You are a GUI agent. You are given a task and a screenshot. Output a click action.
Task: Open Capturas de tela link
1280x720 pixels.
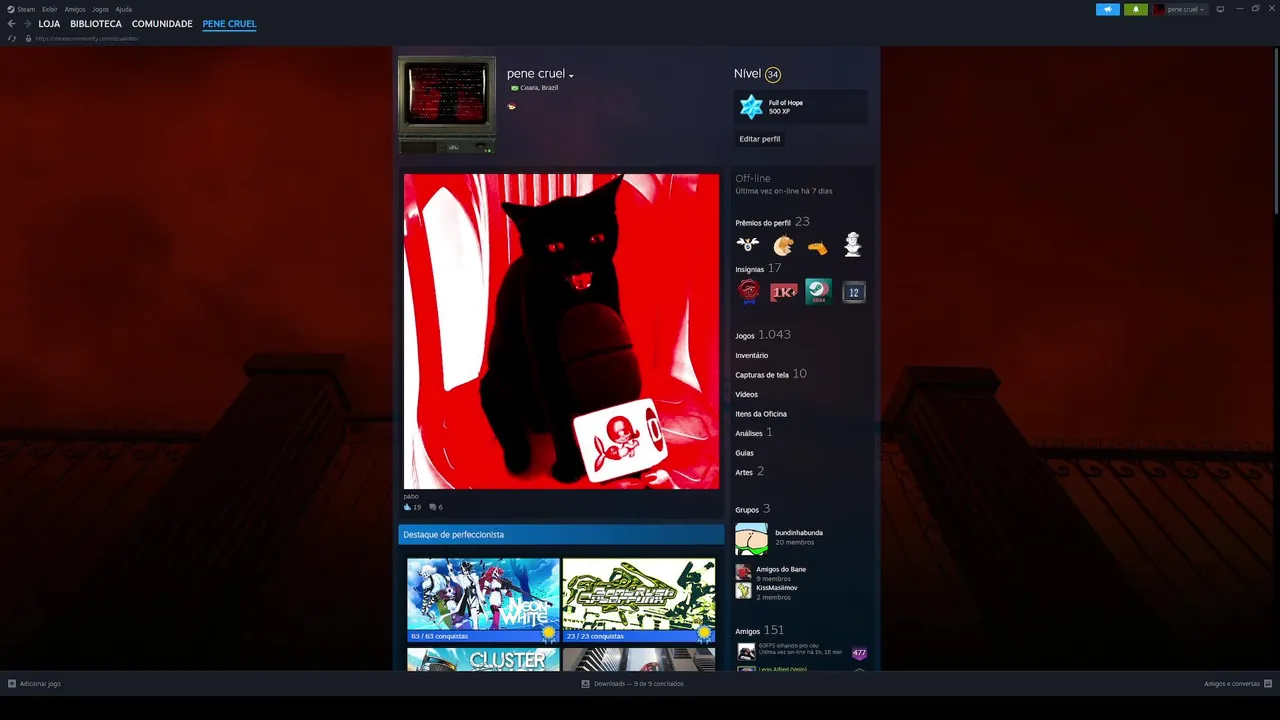click(762, 375)
